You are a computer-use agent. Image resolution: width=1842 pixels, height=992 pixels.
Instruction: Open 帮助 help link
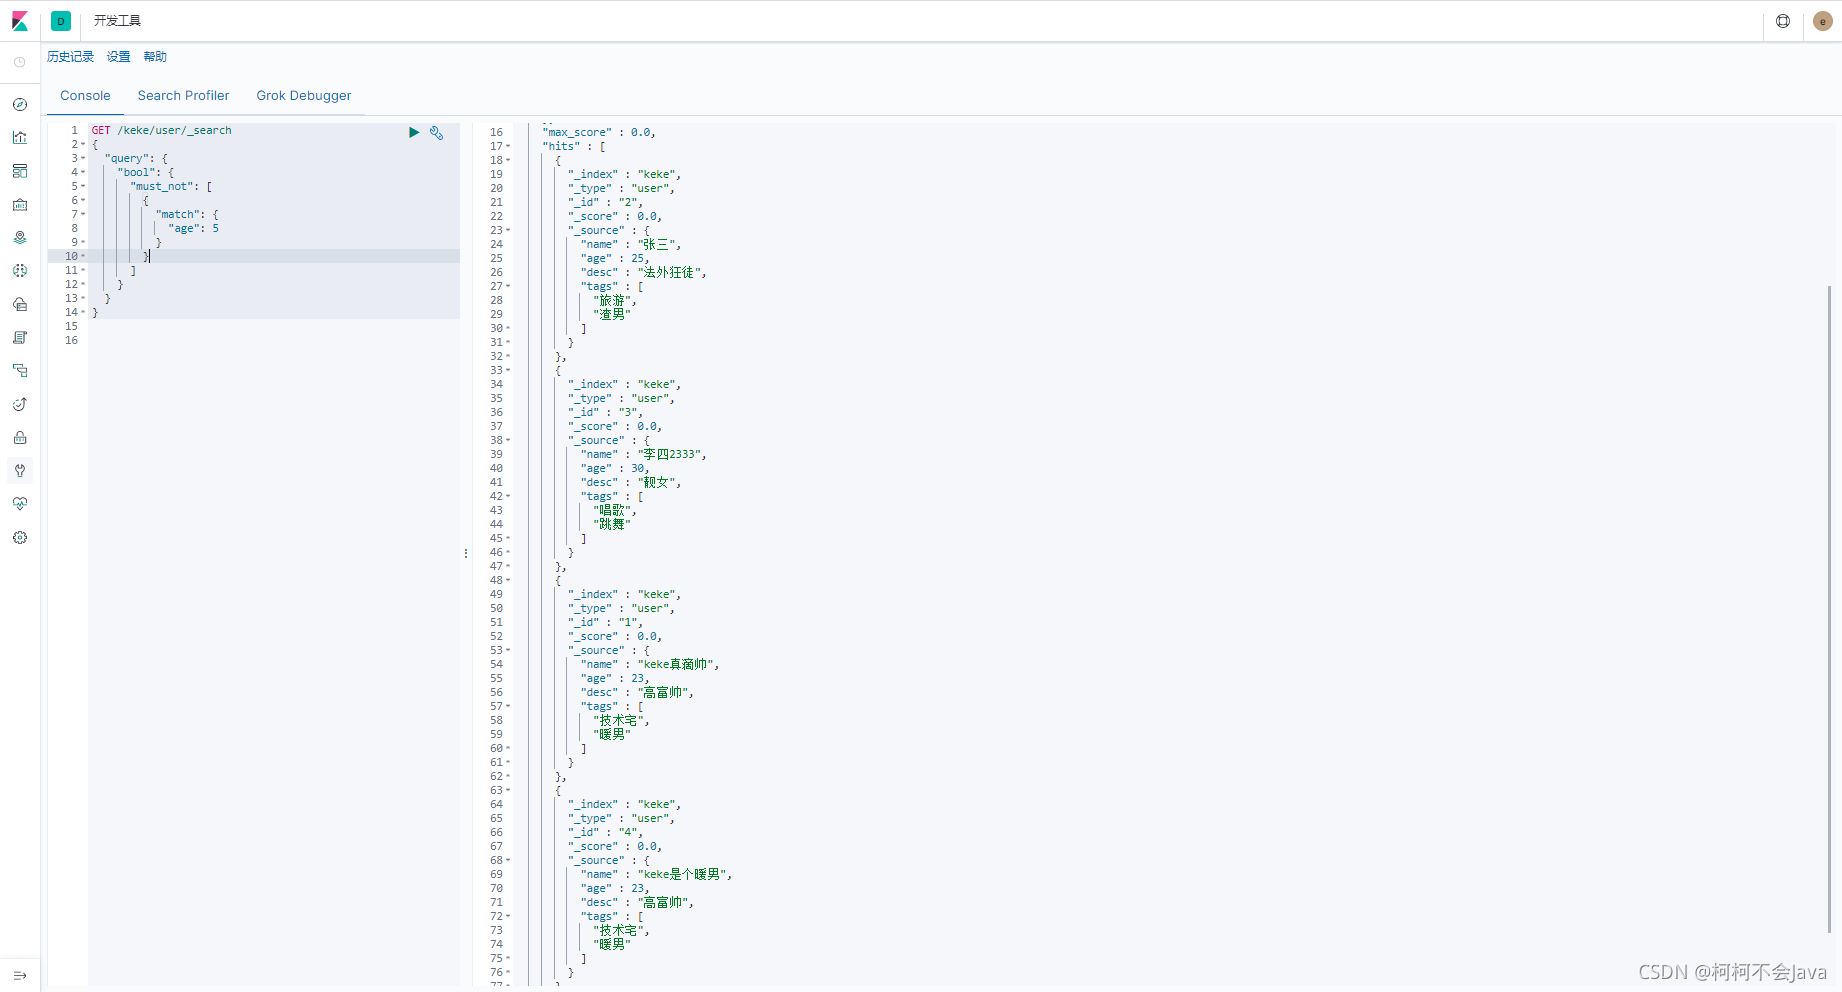coord(155,57)
